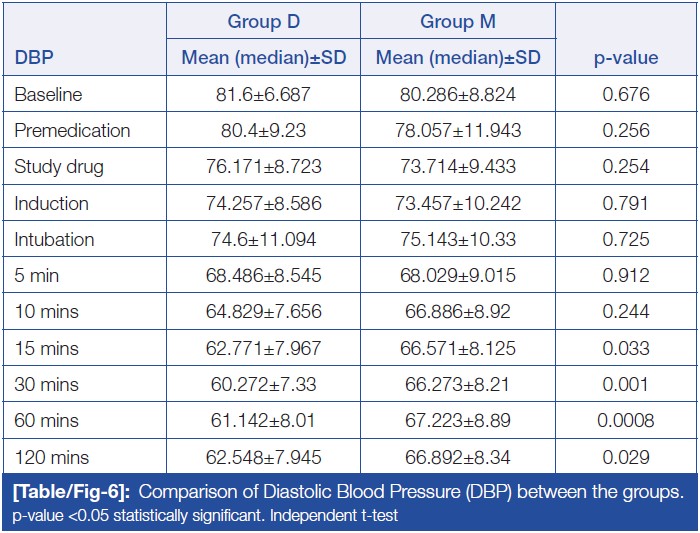Viewport: 700px width, 533px height.
Task: Select the 60 mins row label
Action: pyautogui.click(x=45, y=421)
